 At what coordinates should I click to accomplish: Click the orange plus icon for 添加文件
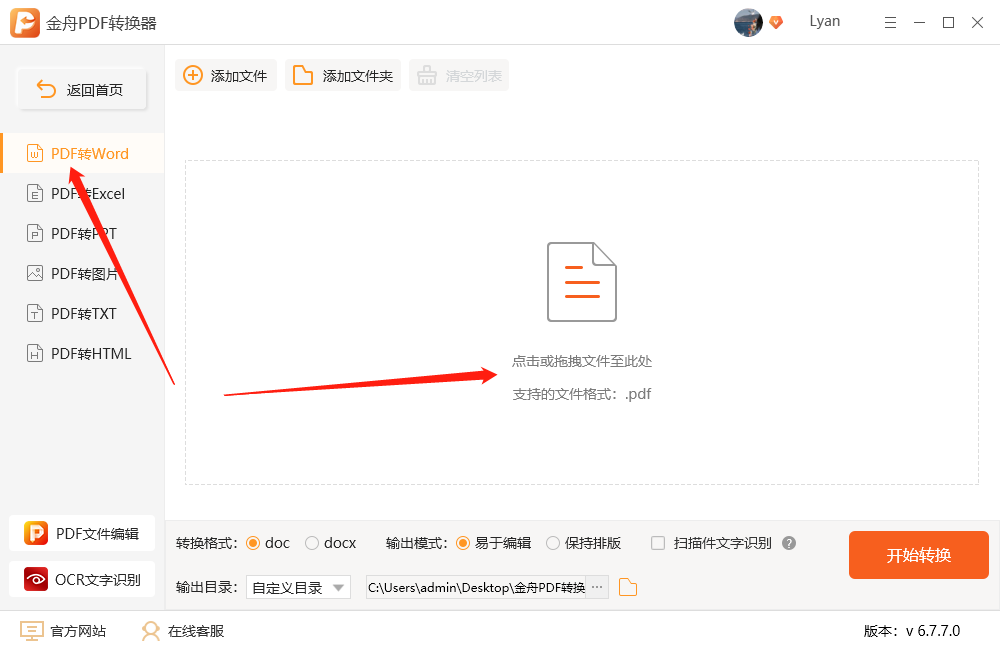(193, 75)
